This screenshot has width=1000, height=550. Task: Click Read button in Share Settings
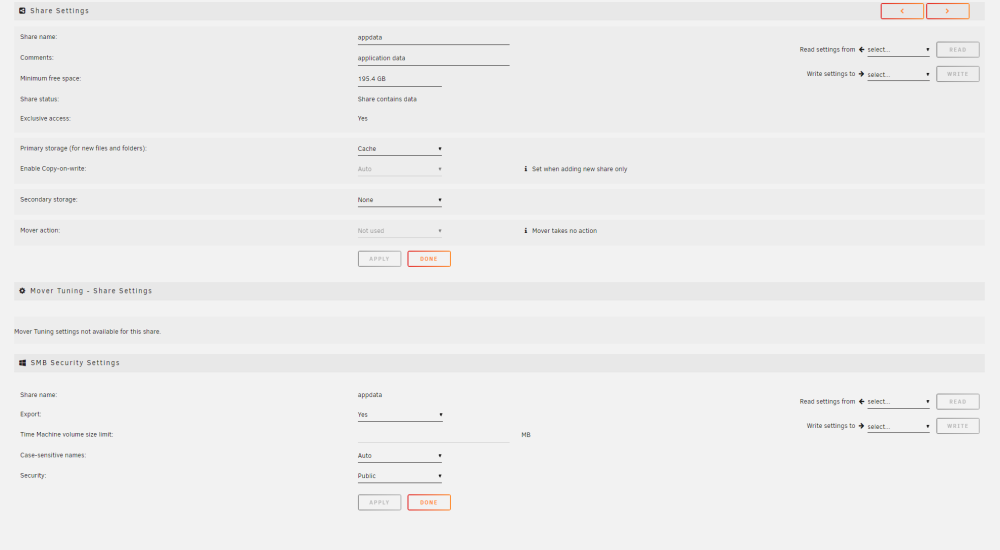(957, 50)
